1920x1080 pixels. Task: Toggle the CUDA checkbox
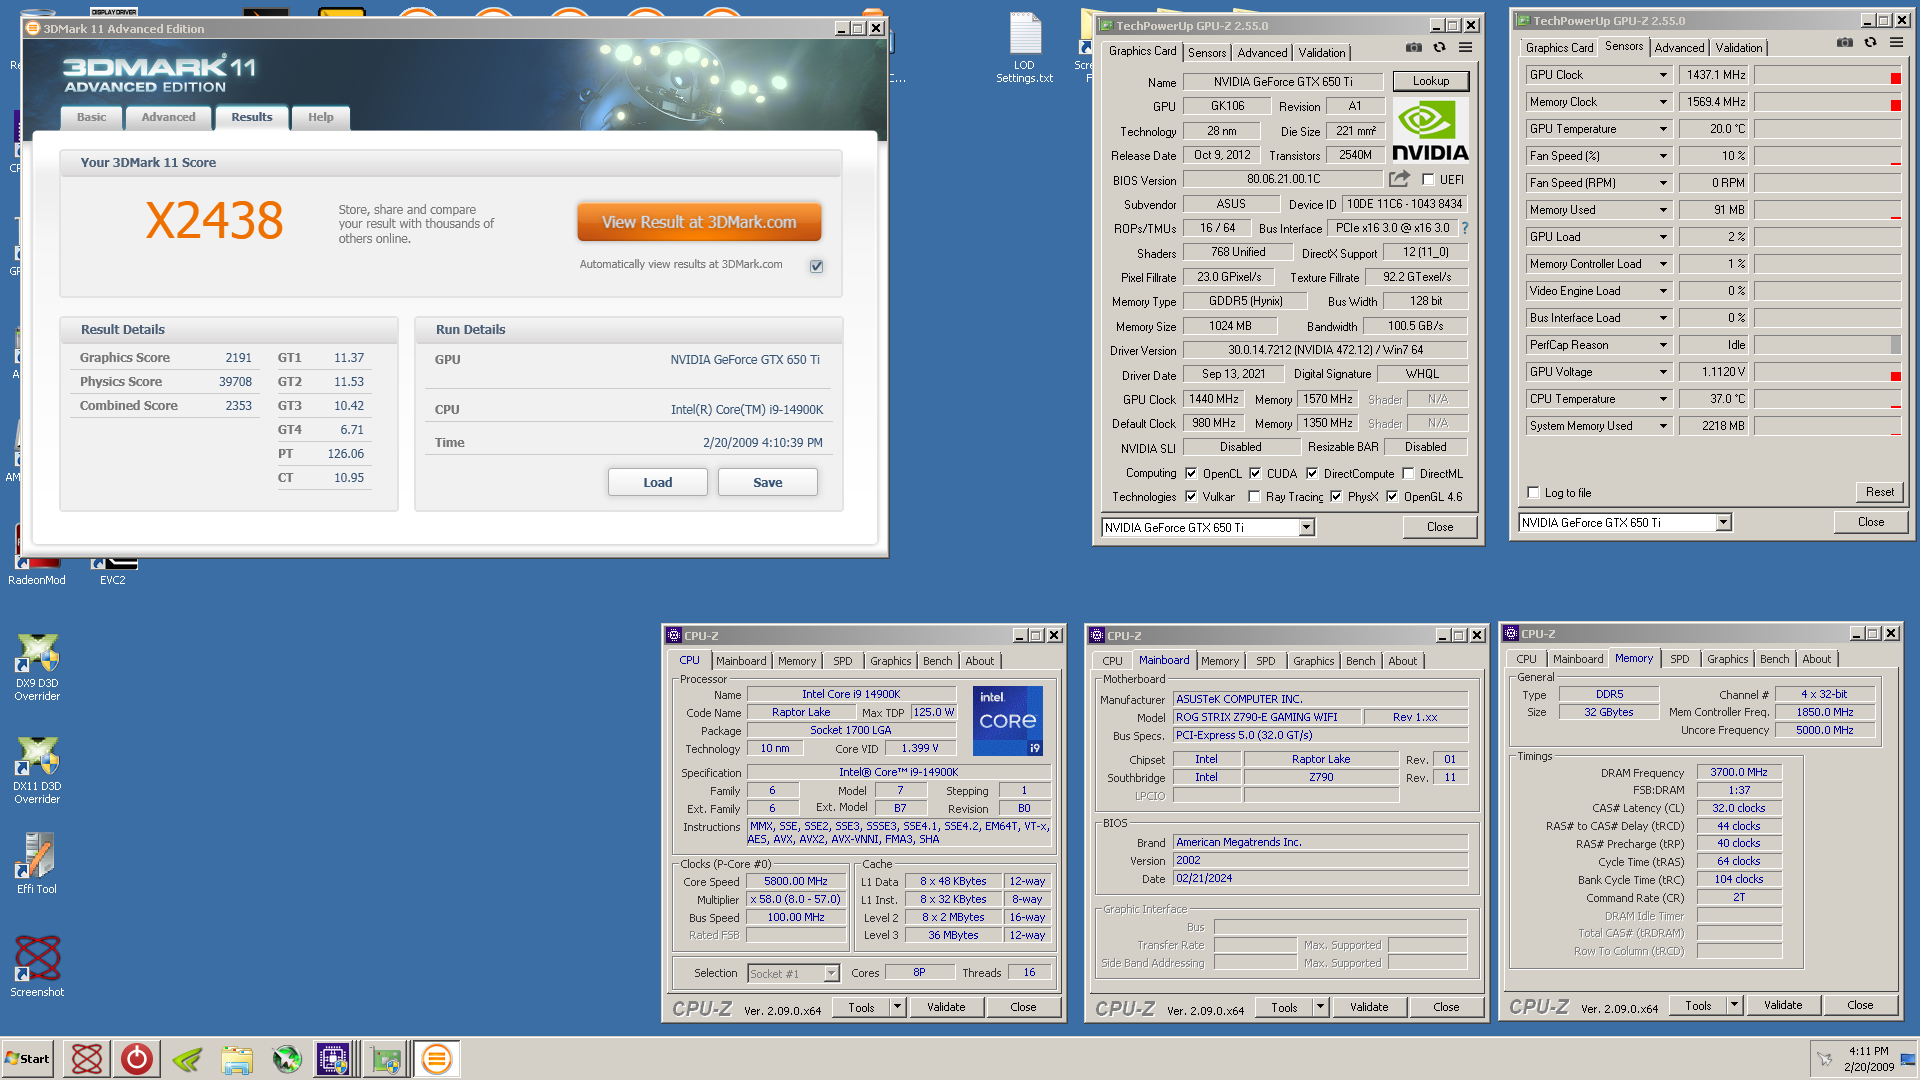pos(1255,474)
